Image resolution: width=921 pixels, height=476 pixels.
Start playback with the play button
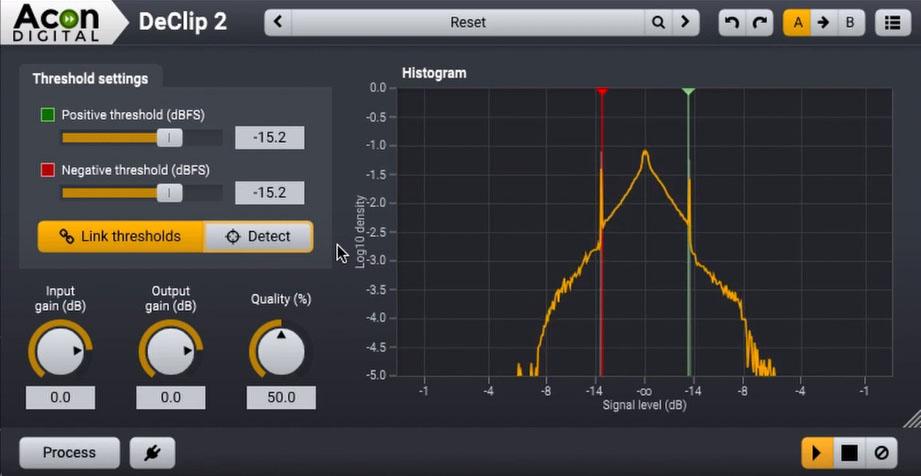pyautogui.click(x=816, y=453)
